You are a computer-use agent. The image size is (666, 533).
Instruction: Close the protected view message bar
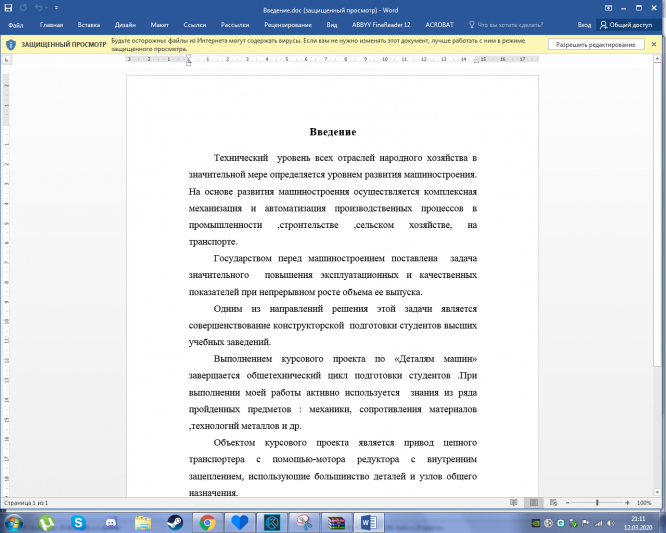(x=654, y=44)
